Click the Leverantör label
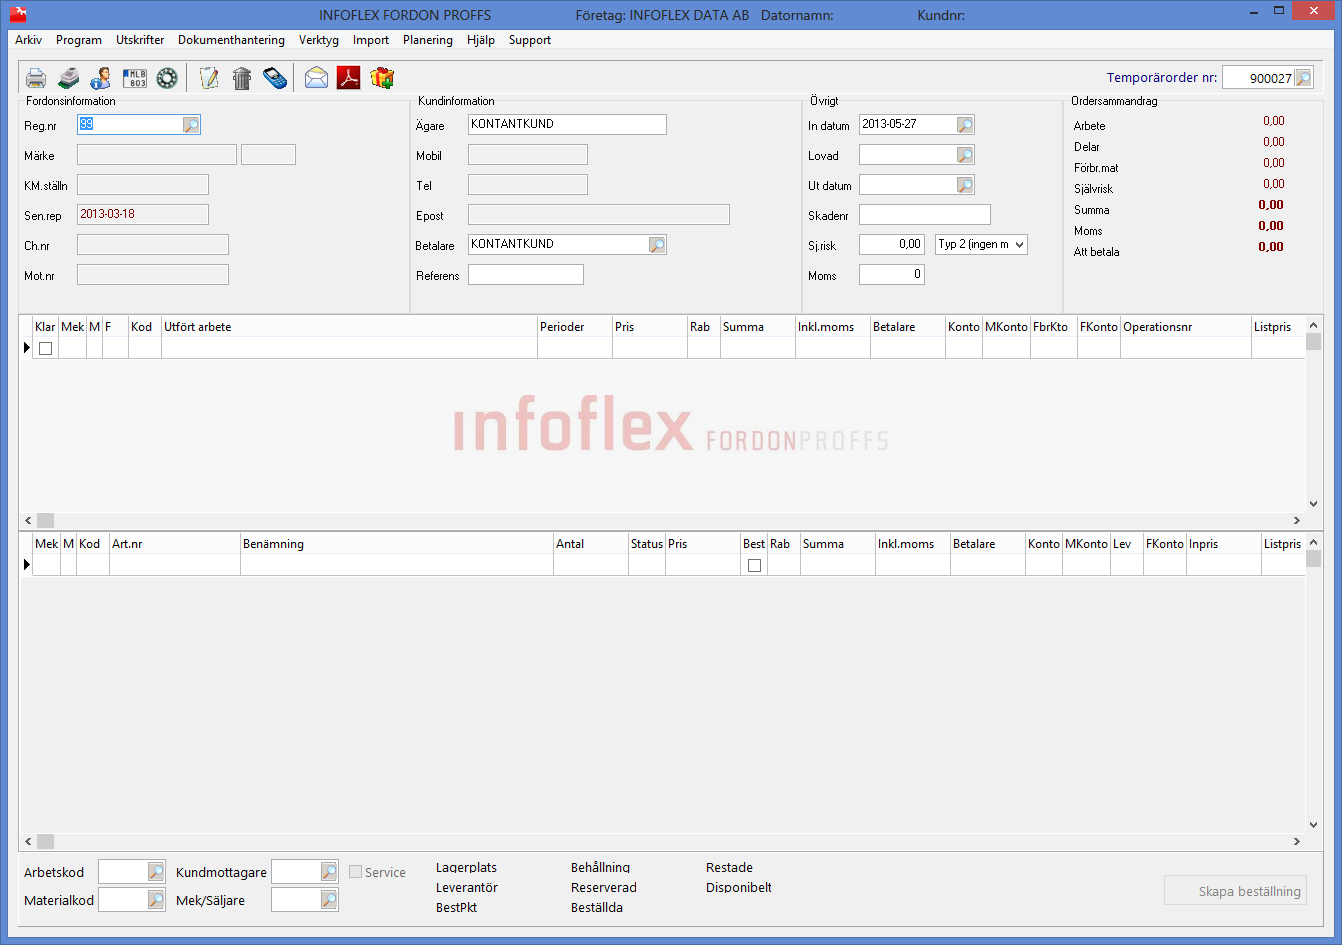Screen dimensions: 1342x945 pos(467,888)
